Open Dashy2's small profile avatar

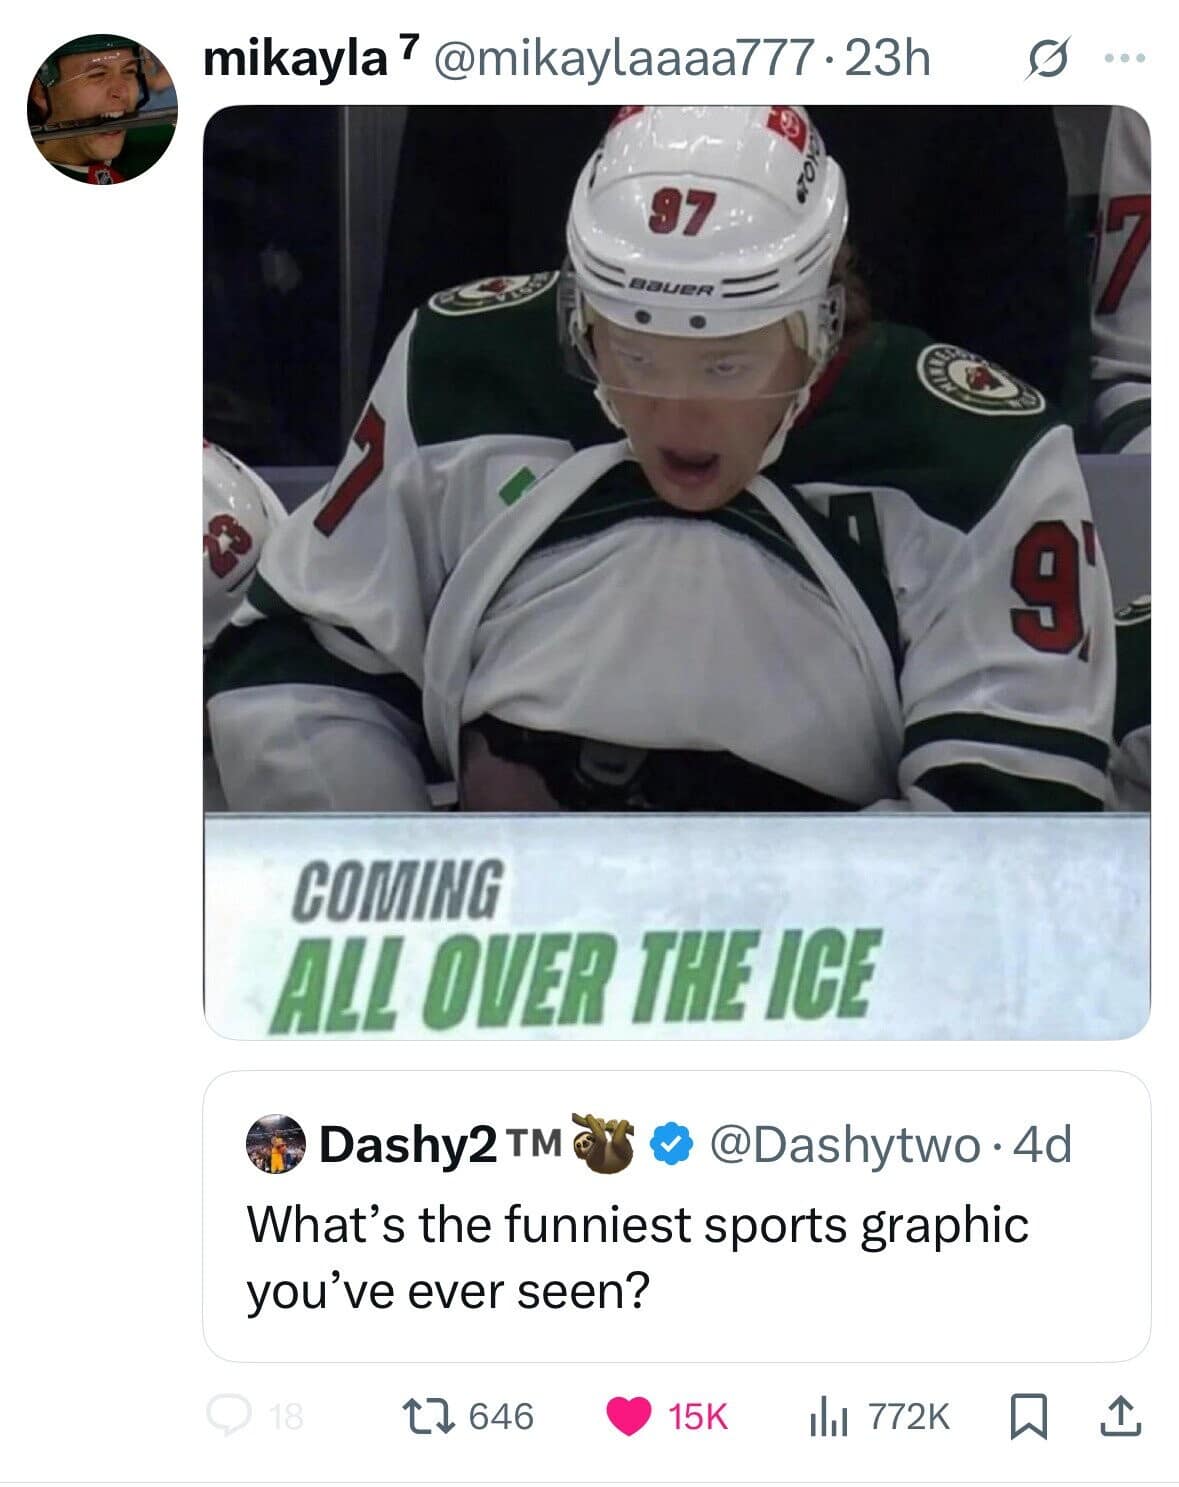277,1143
